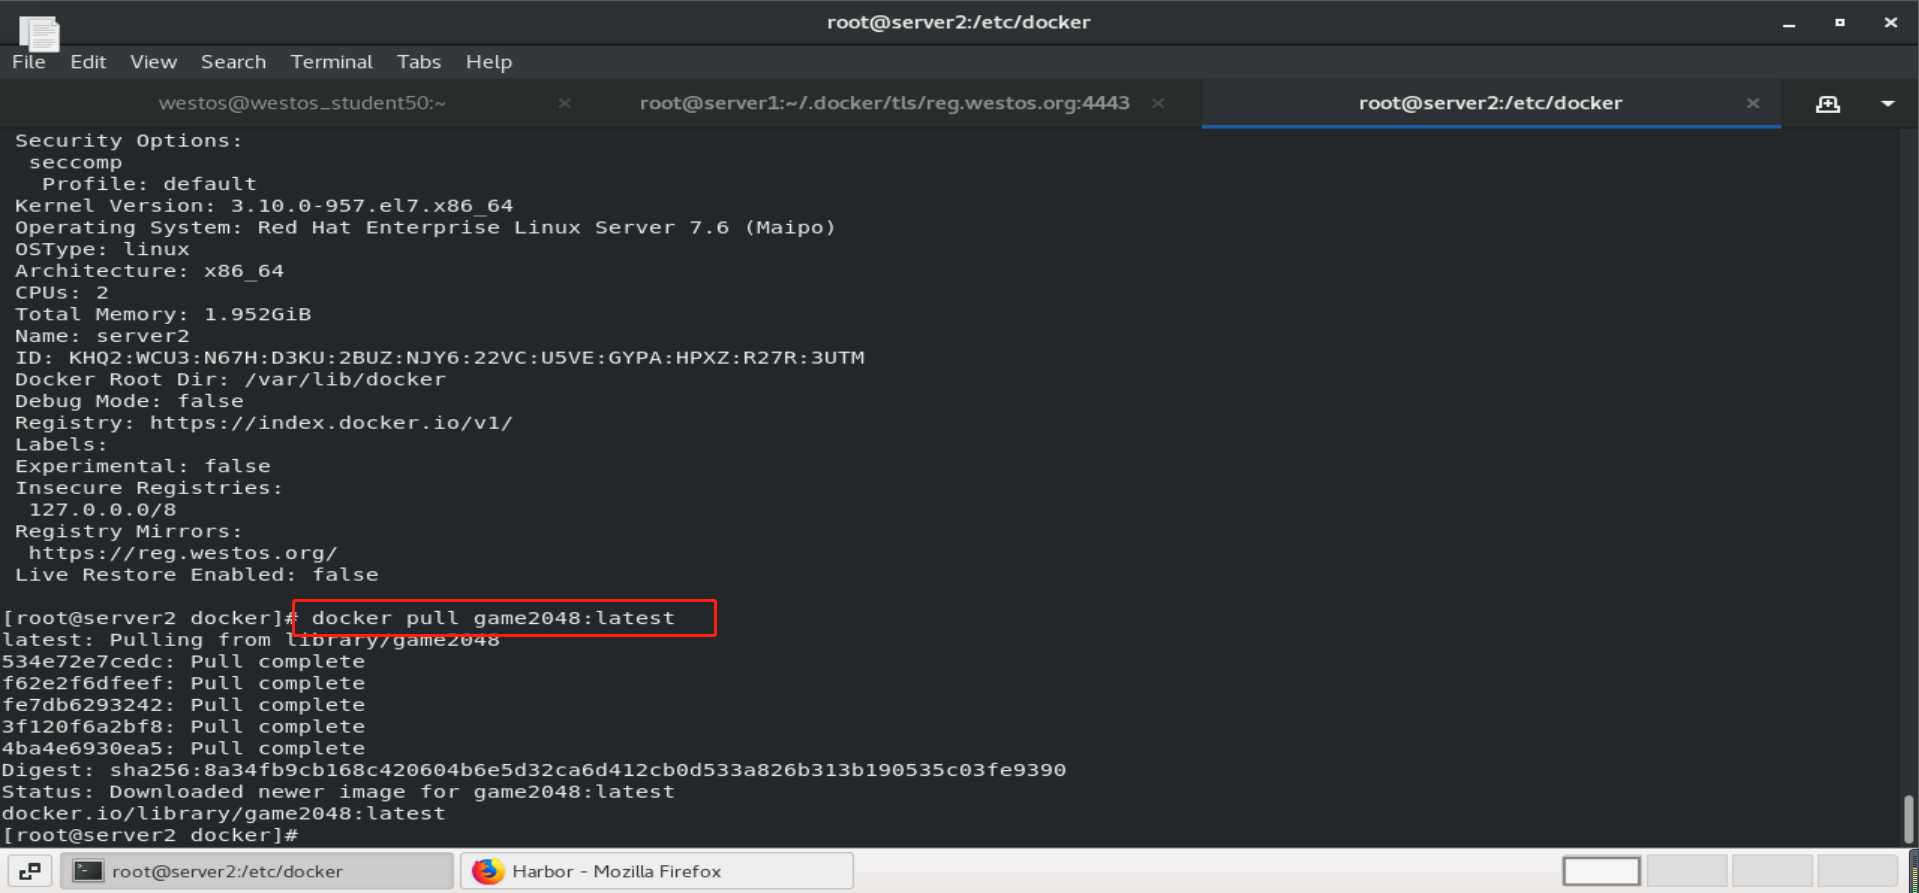Switch to root@server1 tls tab
The width and height of the screenshot is (1919, 893).
(884, 103)
